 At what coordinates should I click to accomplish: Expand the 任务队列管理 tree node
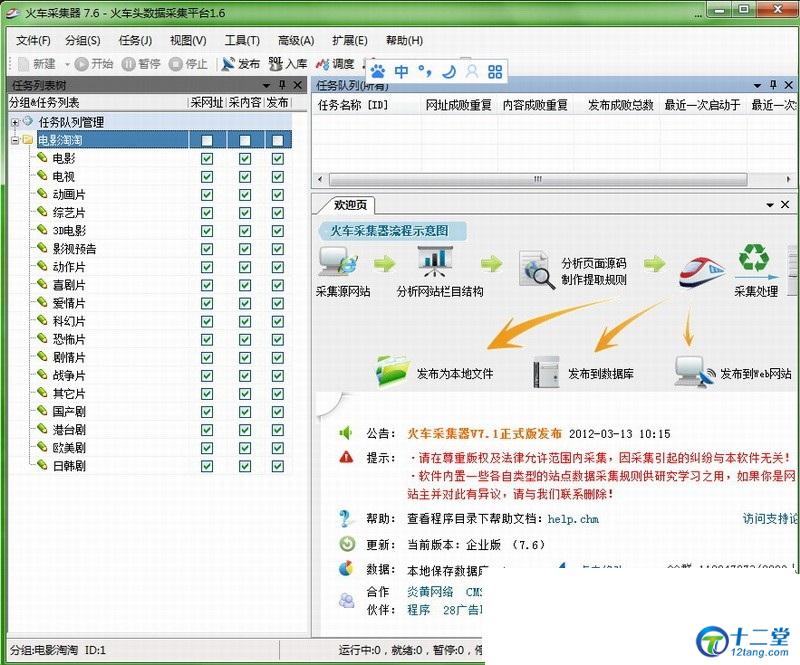[15, 122]
